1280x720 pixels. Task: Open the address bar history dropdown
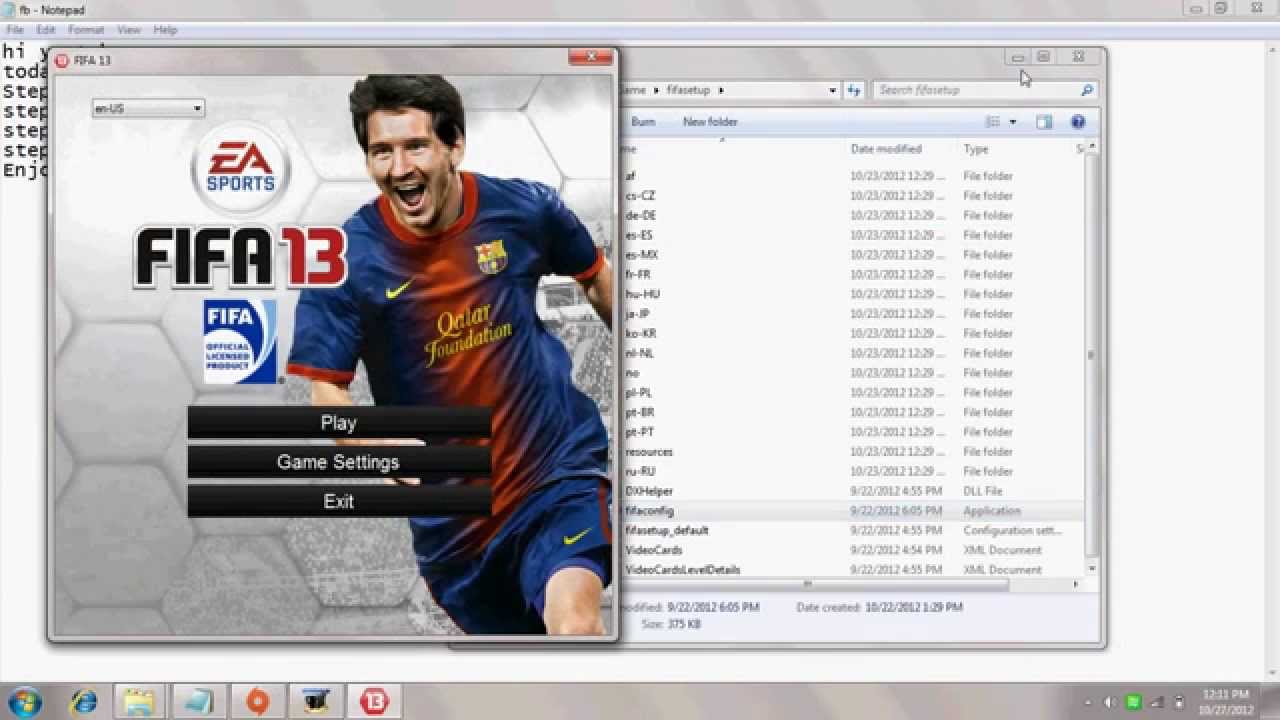(x=832, y=90)
